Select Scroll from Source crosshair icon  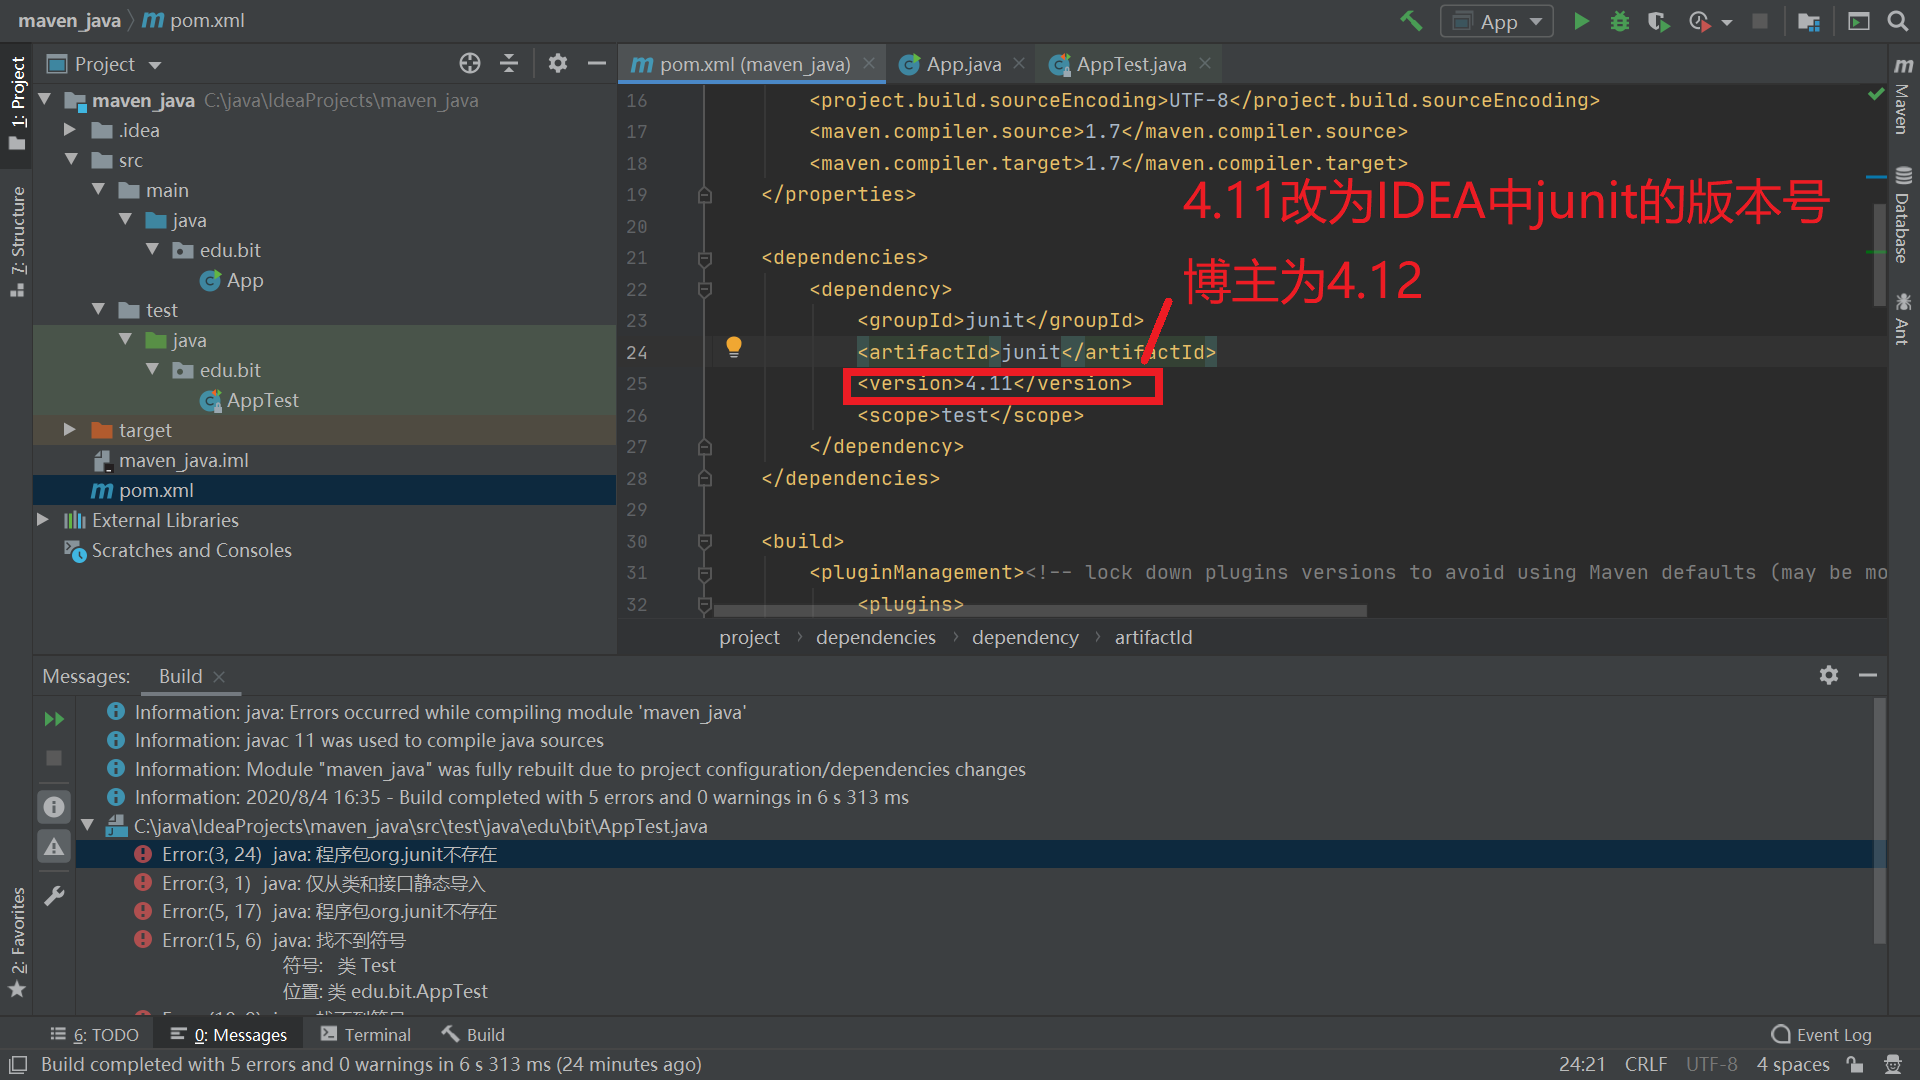pyautogui.click(x=469, y=63)
